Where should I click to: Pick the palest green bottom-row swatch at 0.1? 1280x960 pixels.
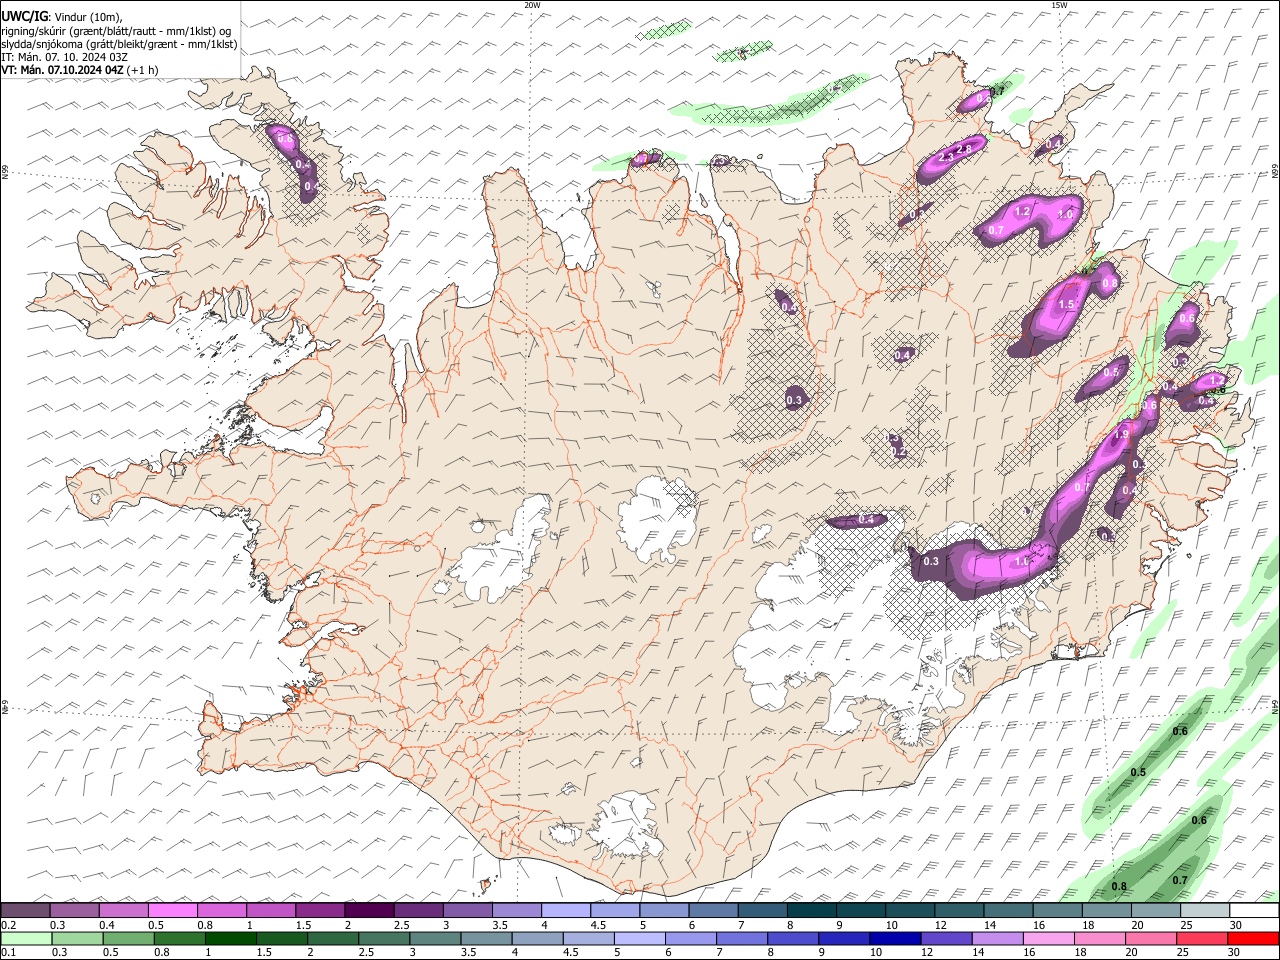(26, 939)
